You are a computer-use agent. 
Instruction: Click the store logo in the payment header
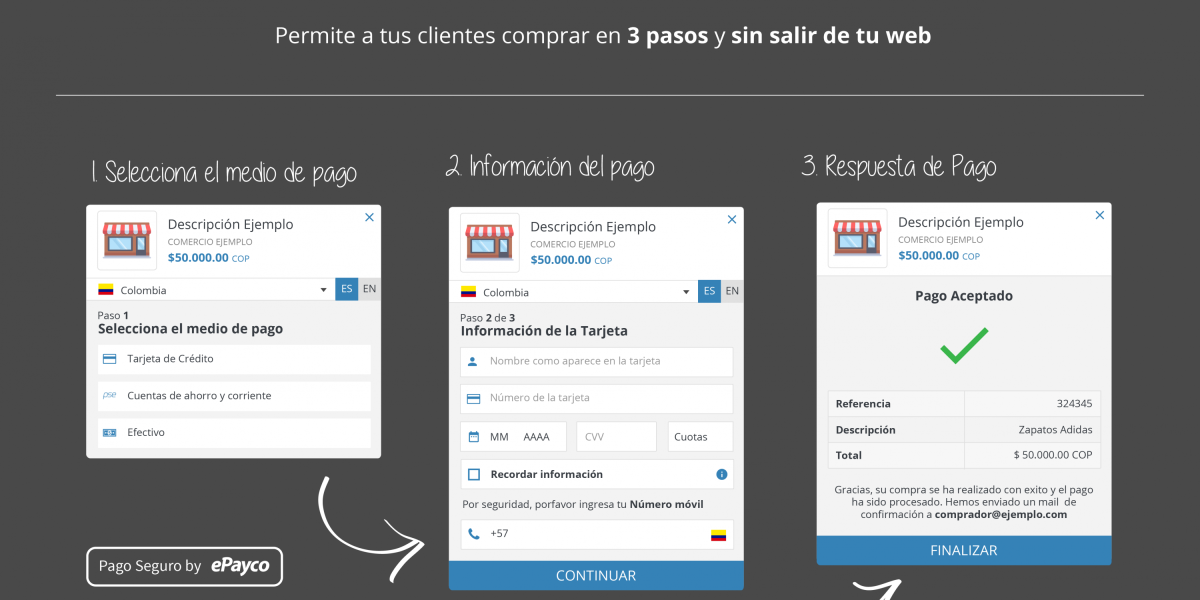(125, 240)
